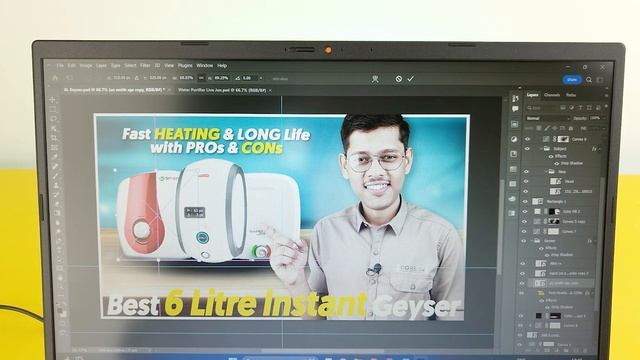Open the workspace switcher icon
640x360 pixels.
pyautogui.click(x=600, y=80)
